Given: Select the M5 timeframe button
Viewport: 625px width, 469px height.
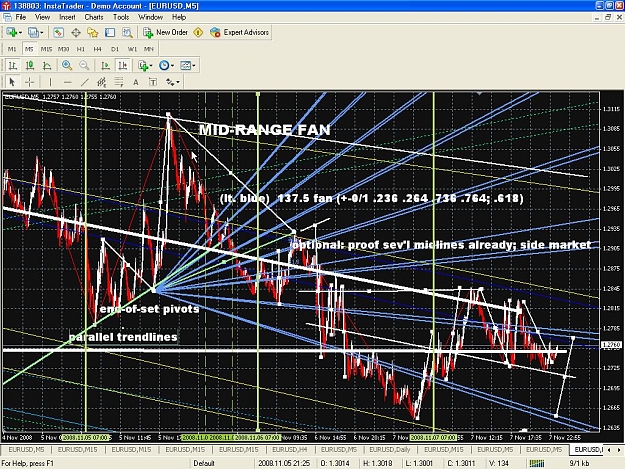Looking at the screenshot, I should [x=29, y=49].
